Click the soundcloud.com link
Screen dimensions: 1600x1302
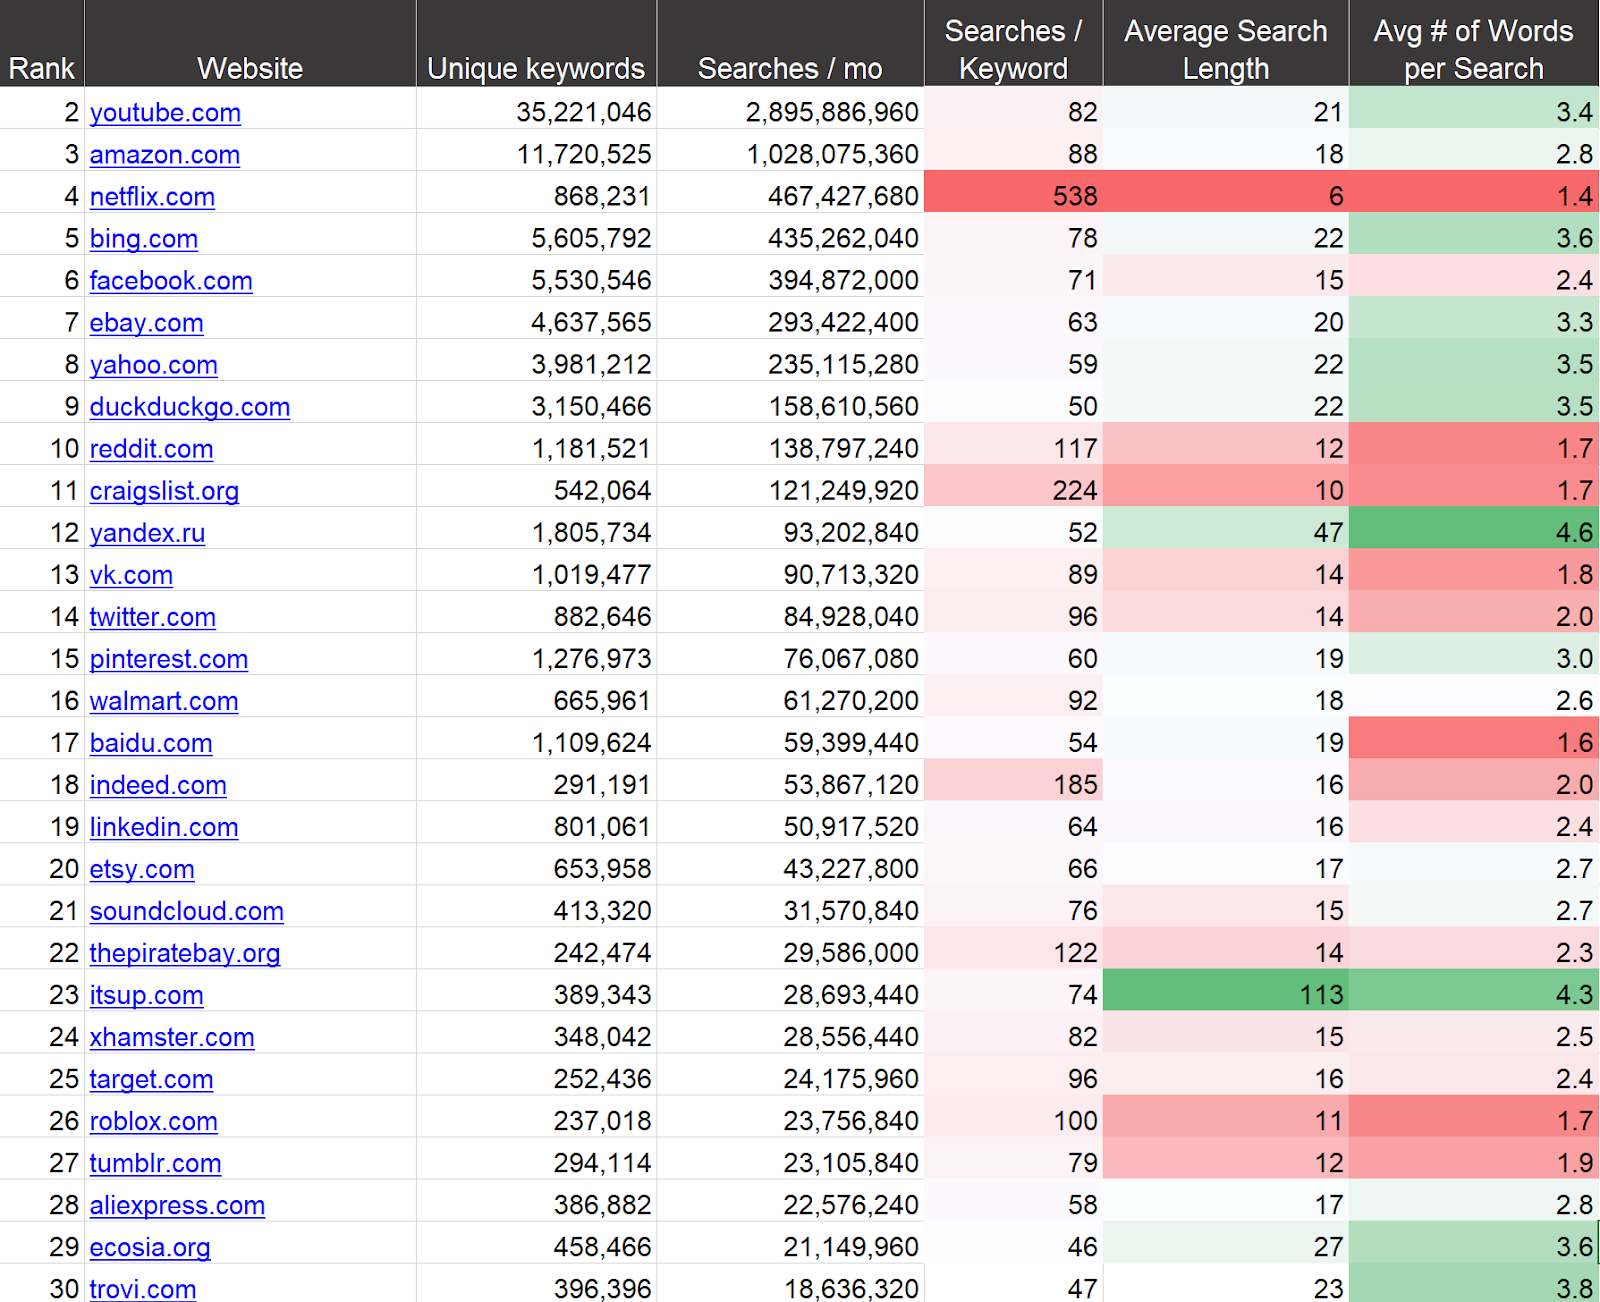[x=187, y=911]
